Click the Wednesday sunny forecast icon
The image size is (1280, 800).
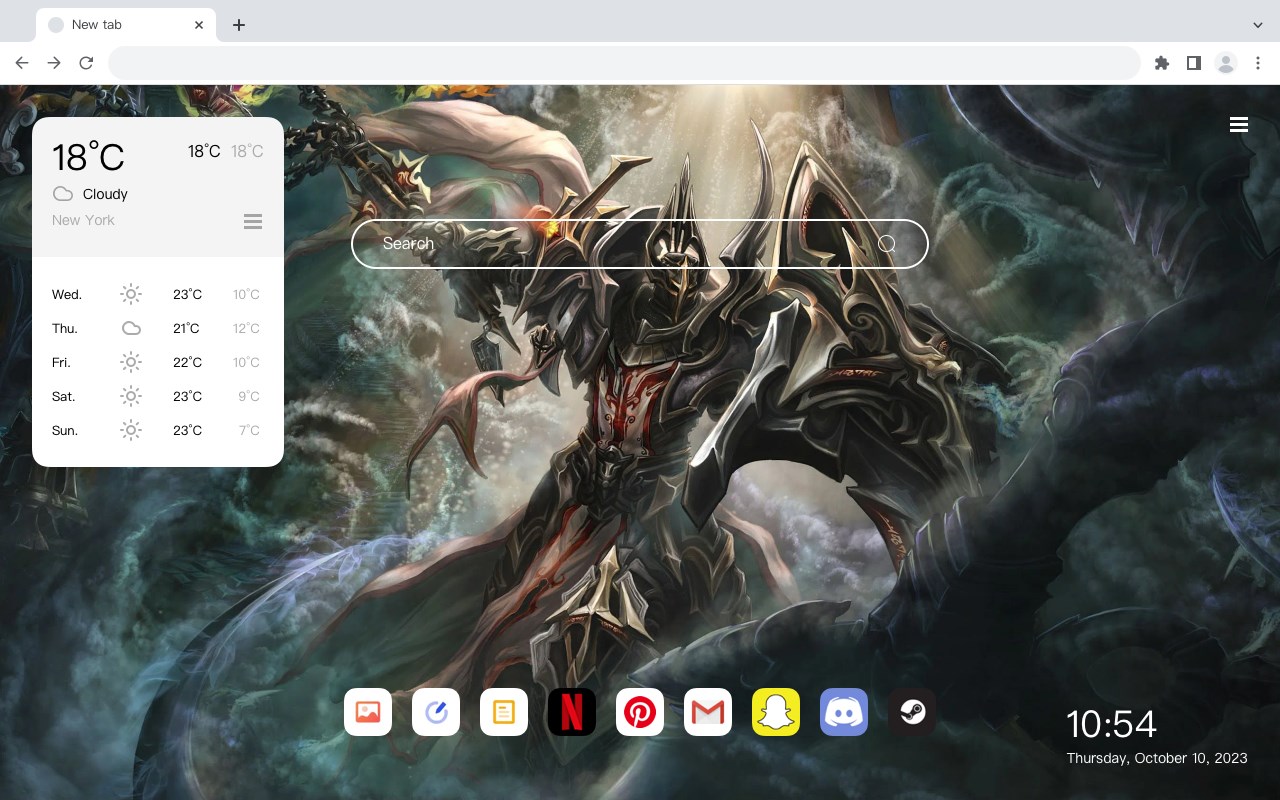[x=131, y=294]
